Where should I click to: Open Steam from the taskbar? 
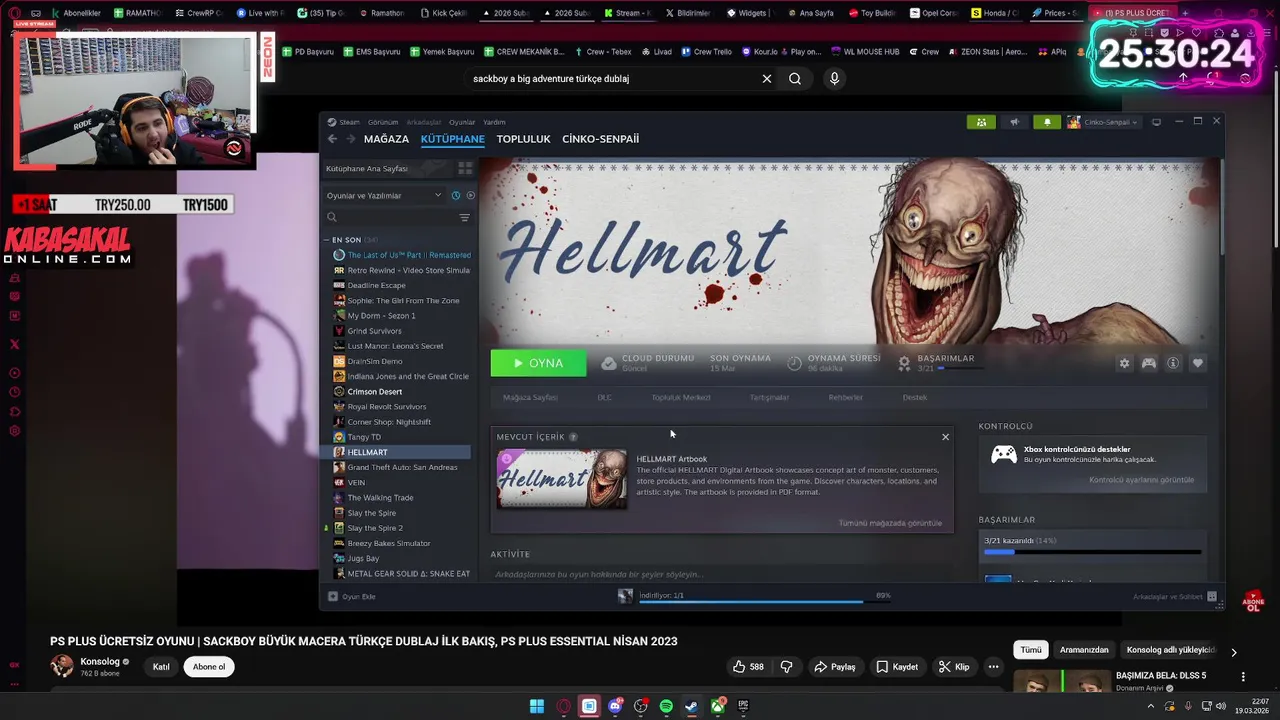tap(692, 706)
